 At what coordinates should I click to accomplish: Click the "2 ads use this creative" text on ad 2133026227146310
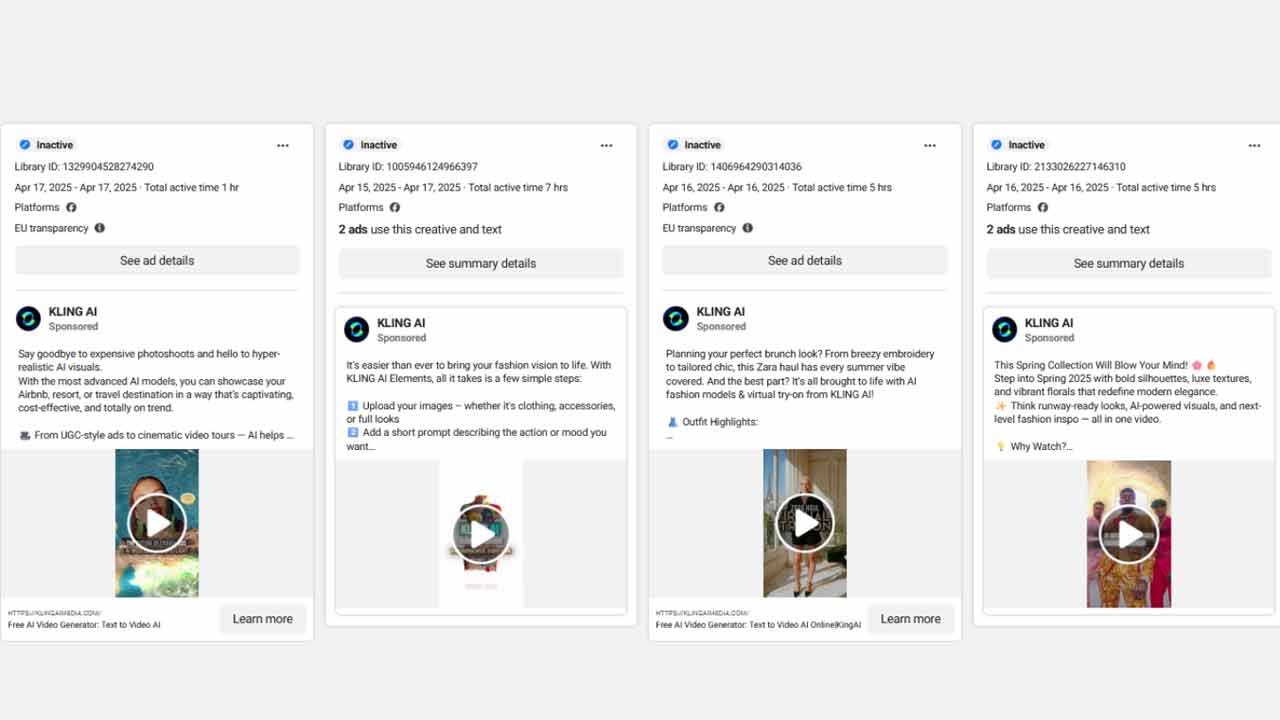1068,229
